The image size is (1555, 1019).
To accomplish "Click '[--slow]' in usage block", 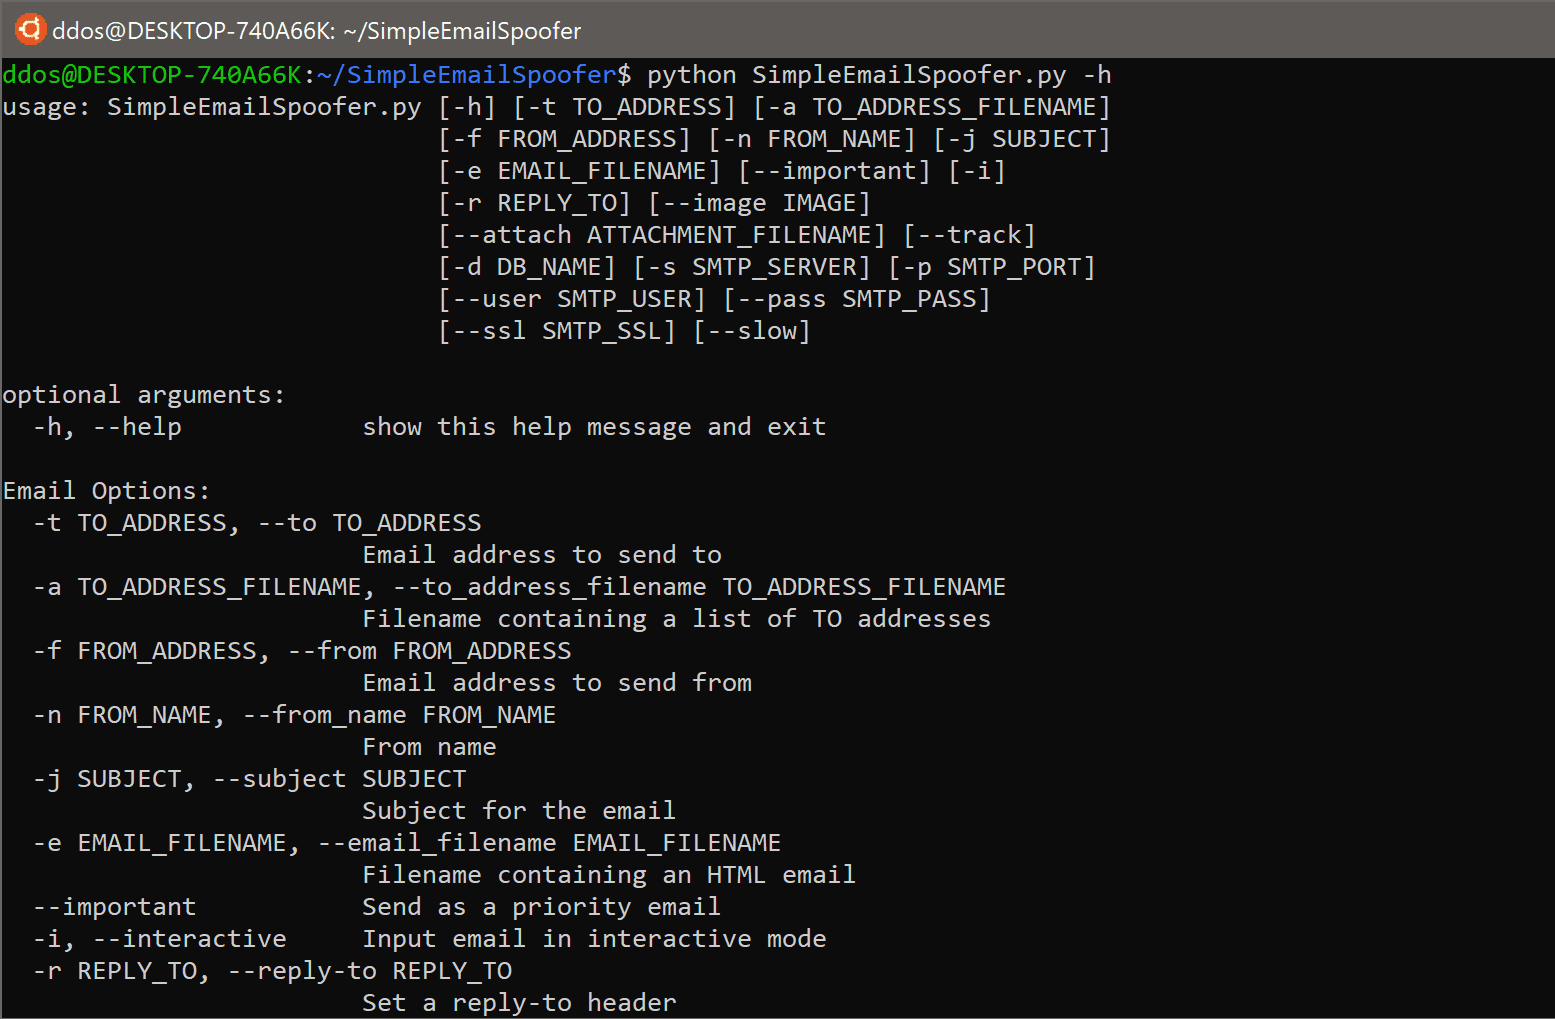I will pyautogui.click(x=752, y=331).
